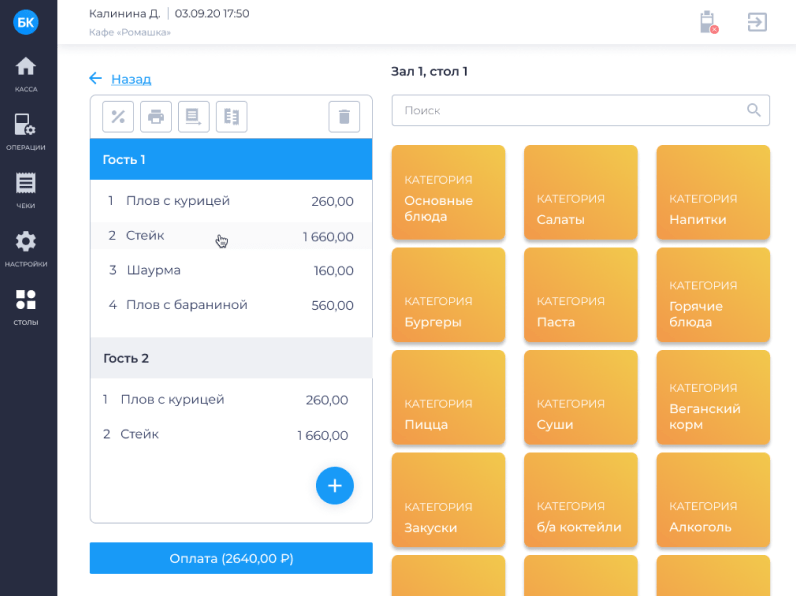Image resolution: width=796 pixels, height=596 pixels.
Task: Open the Суши category tile
Action: tap(581, 398)
